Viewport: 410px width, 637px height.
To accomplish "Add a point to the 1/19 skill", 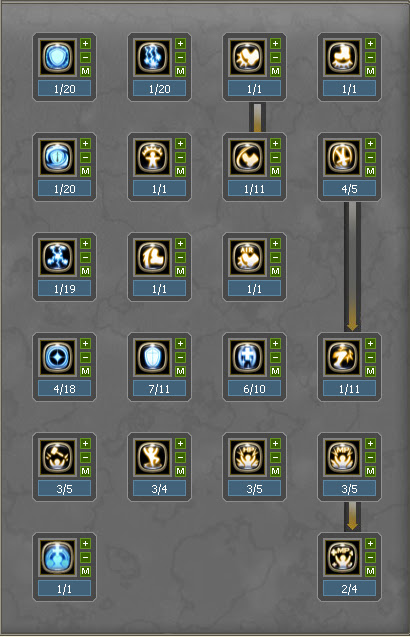I will point(85,243).
